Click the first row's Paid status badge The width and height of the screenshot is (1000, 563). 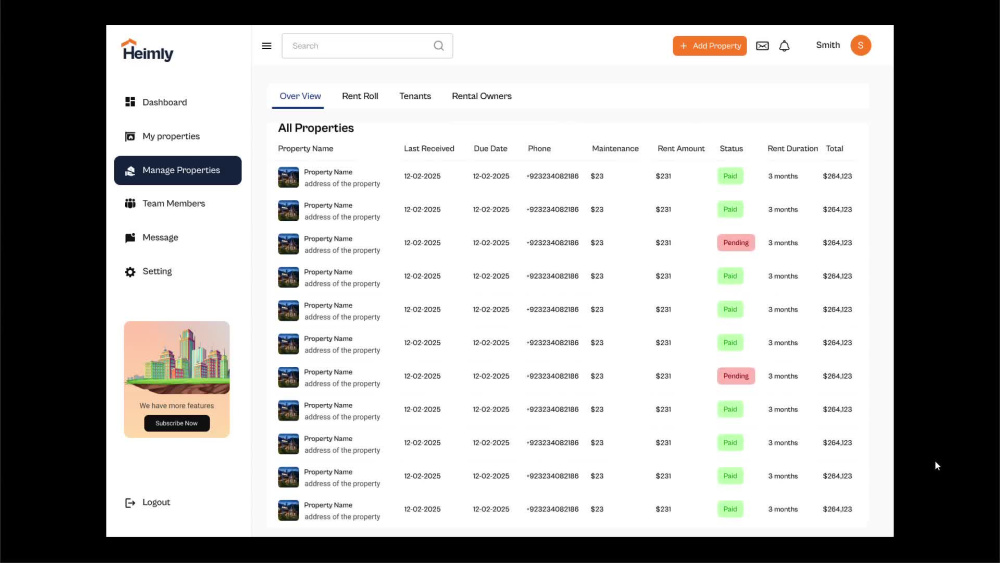730,176
